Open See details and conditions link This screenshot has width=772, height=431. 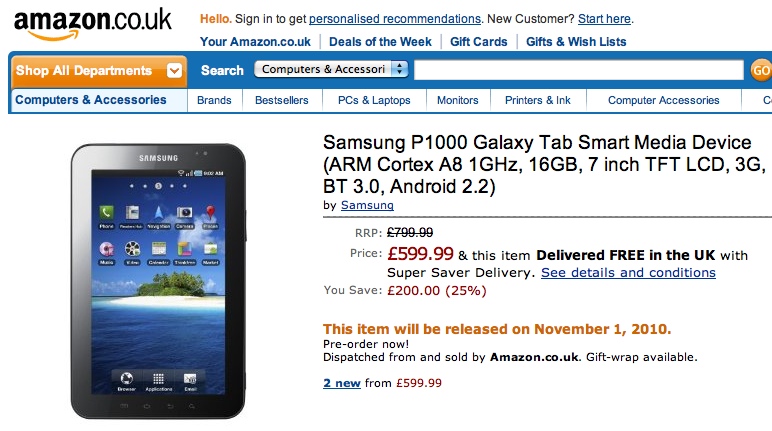(628, 272)
